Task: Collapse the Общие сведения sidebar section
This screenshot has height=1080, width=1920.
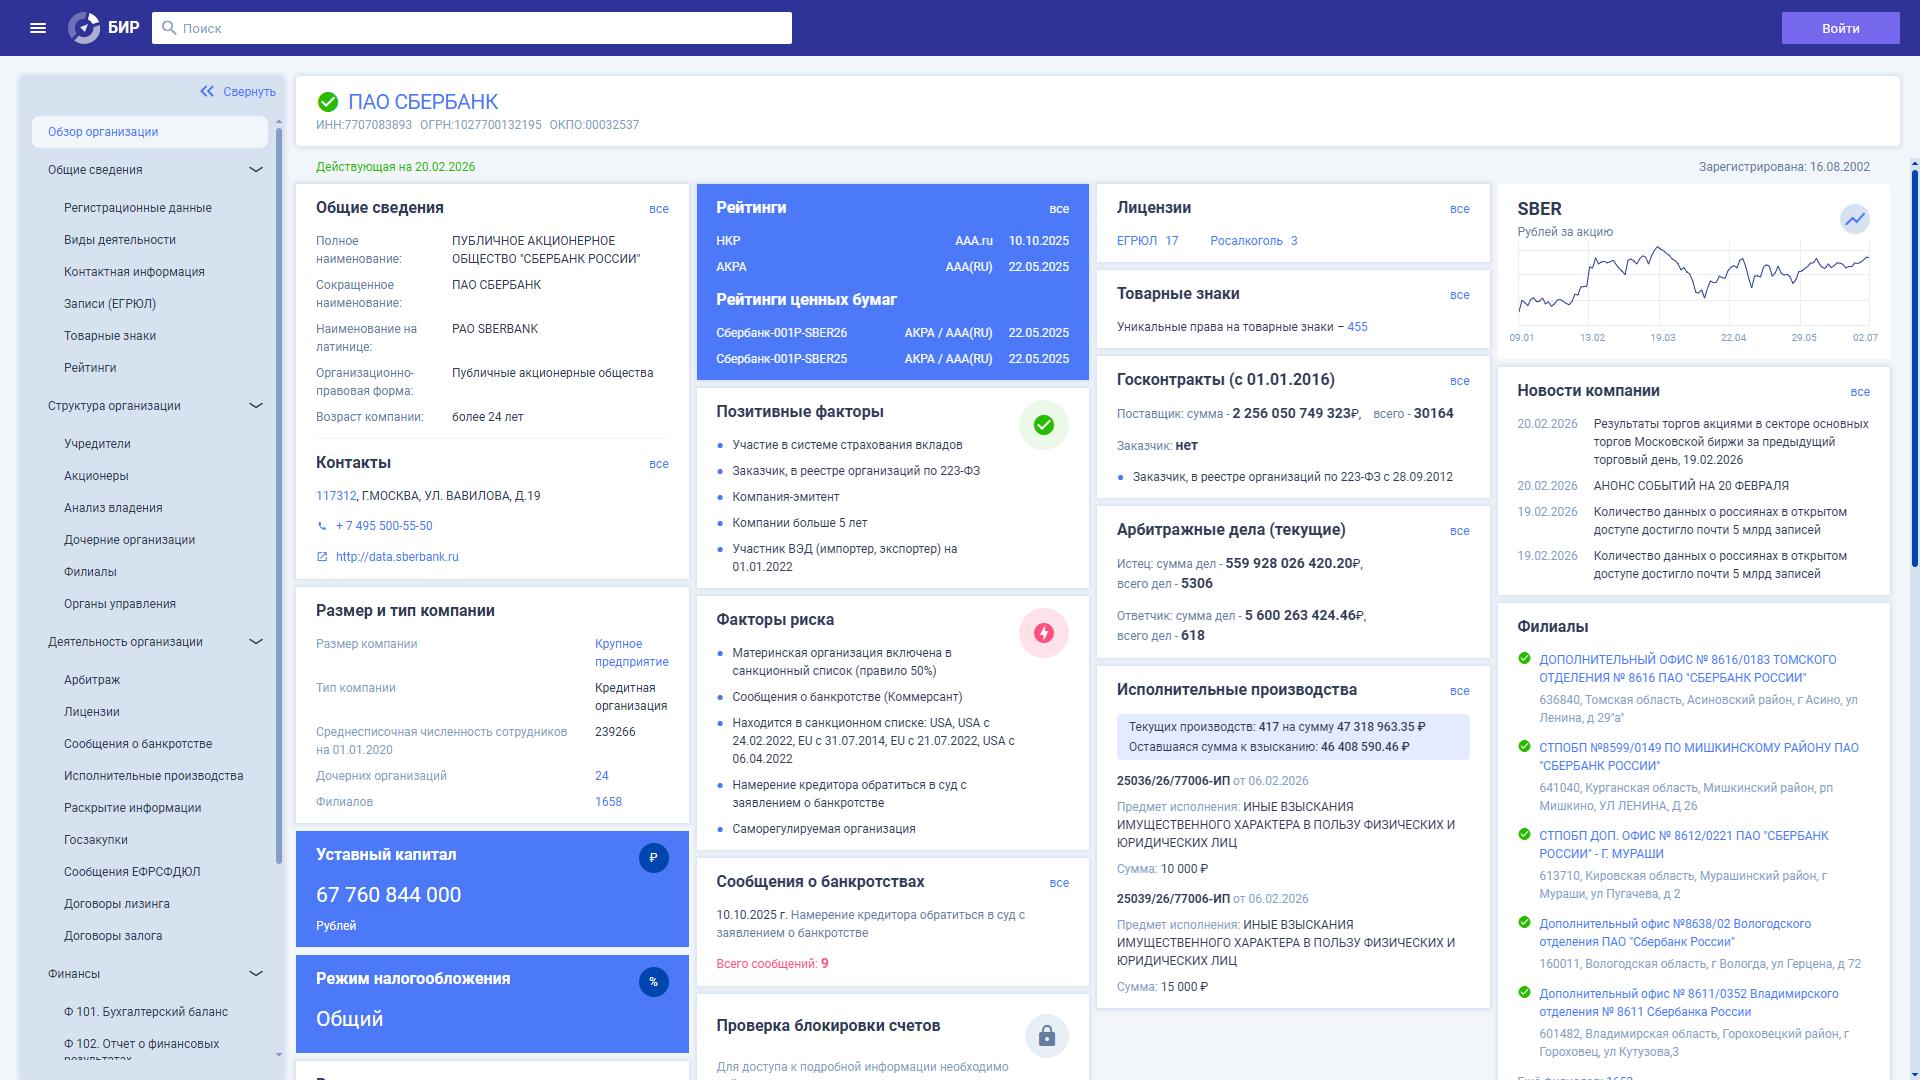Action: pyautogui.click(x=256, y=170)
